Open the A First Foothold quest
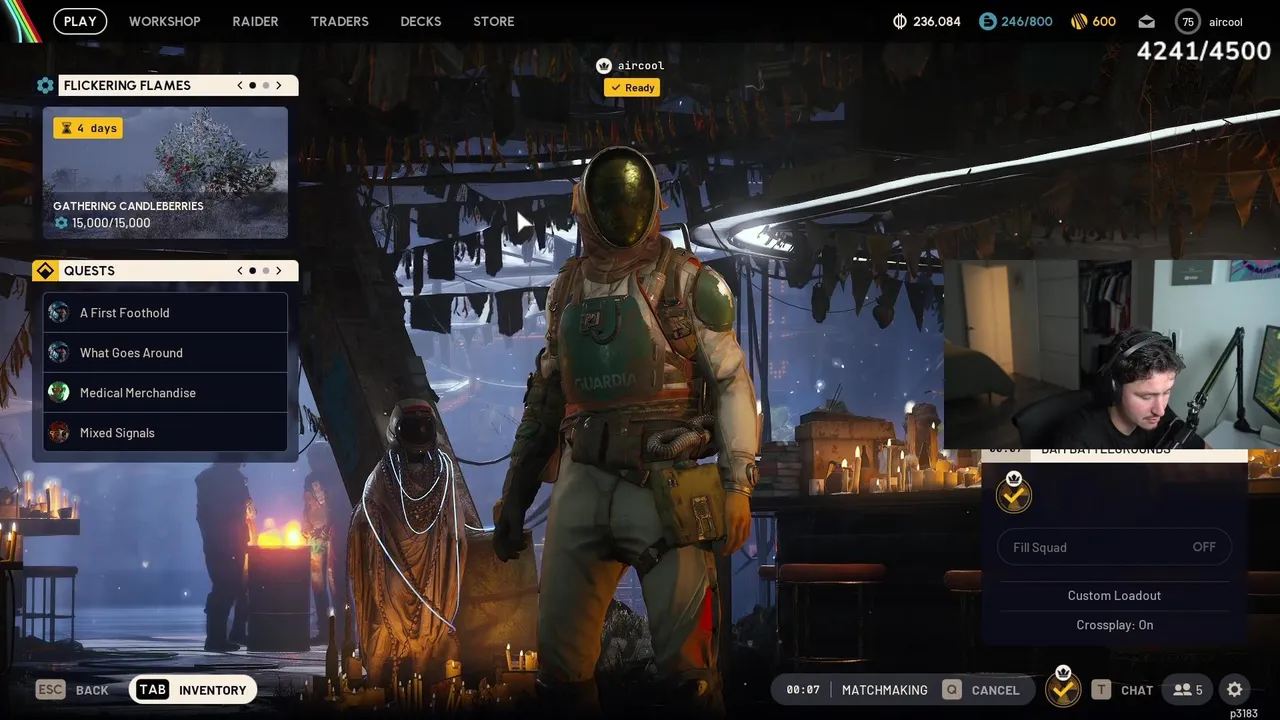This screenshot has width=1280, height=720. click(165, 313)
